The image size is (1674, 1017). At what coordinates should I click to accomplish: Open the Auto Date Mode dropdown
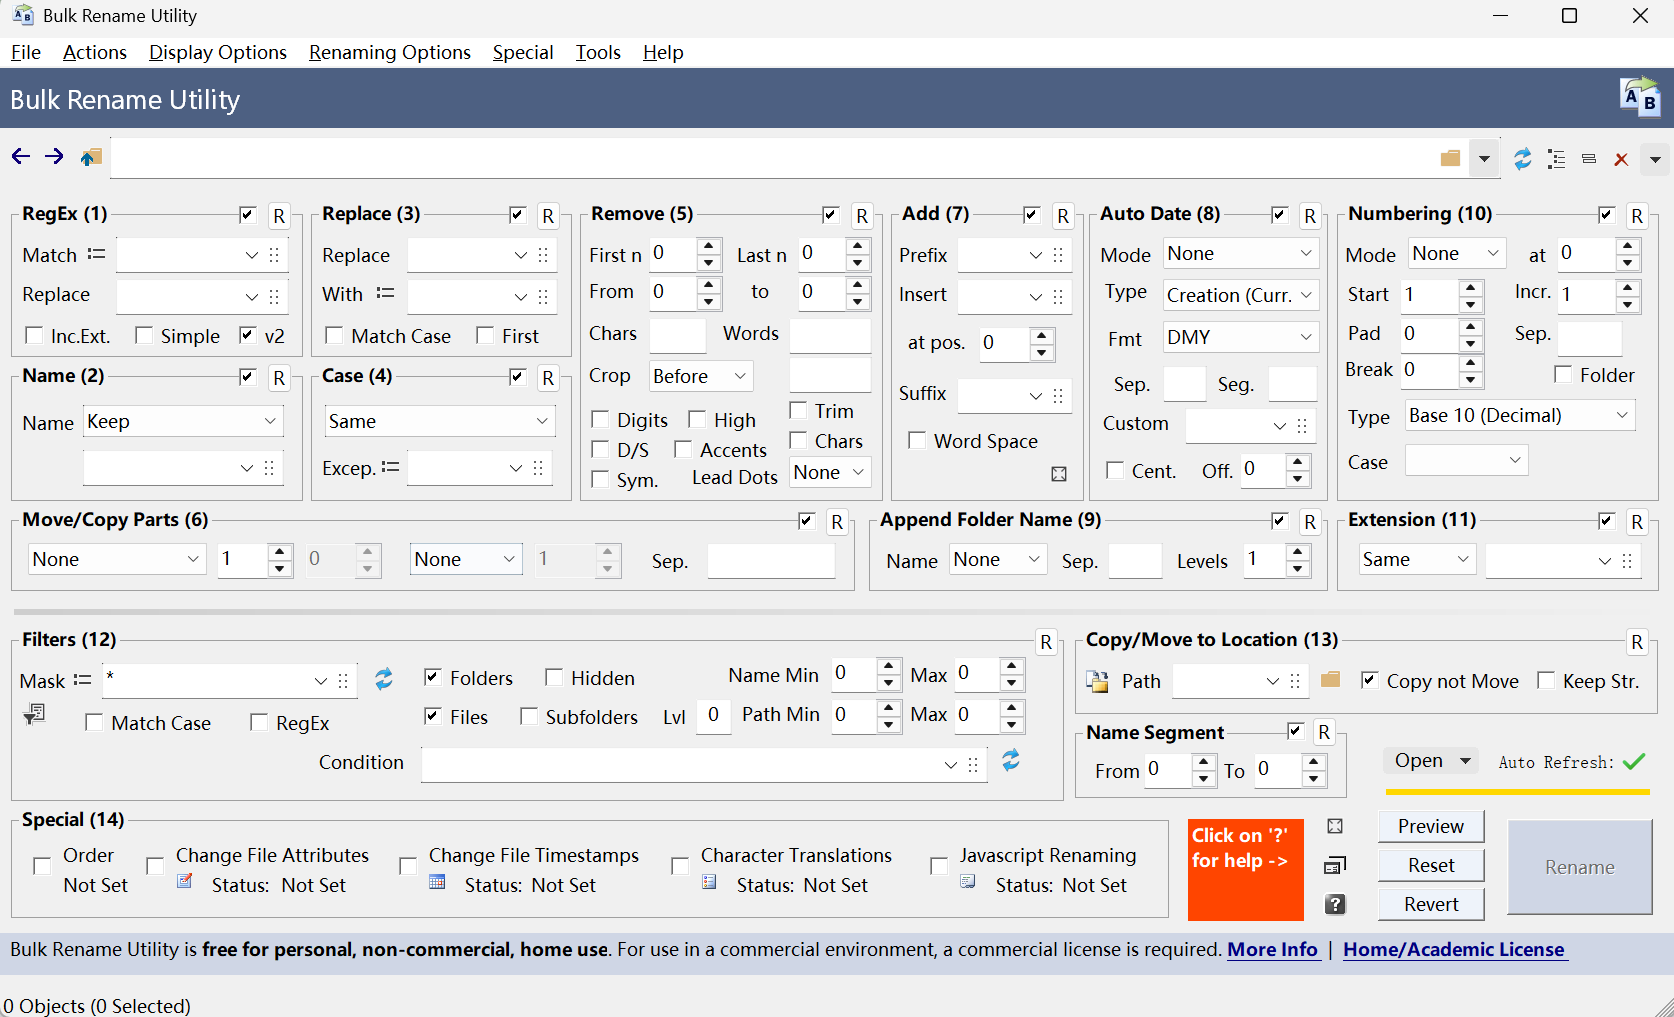pos(1240,253)
